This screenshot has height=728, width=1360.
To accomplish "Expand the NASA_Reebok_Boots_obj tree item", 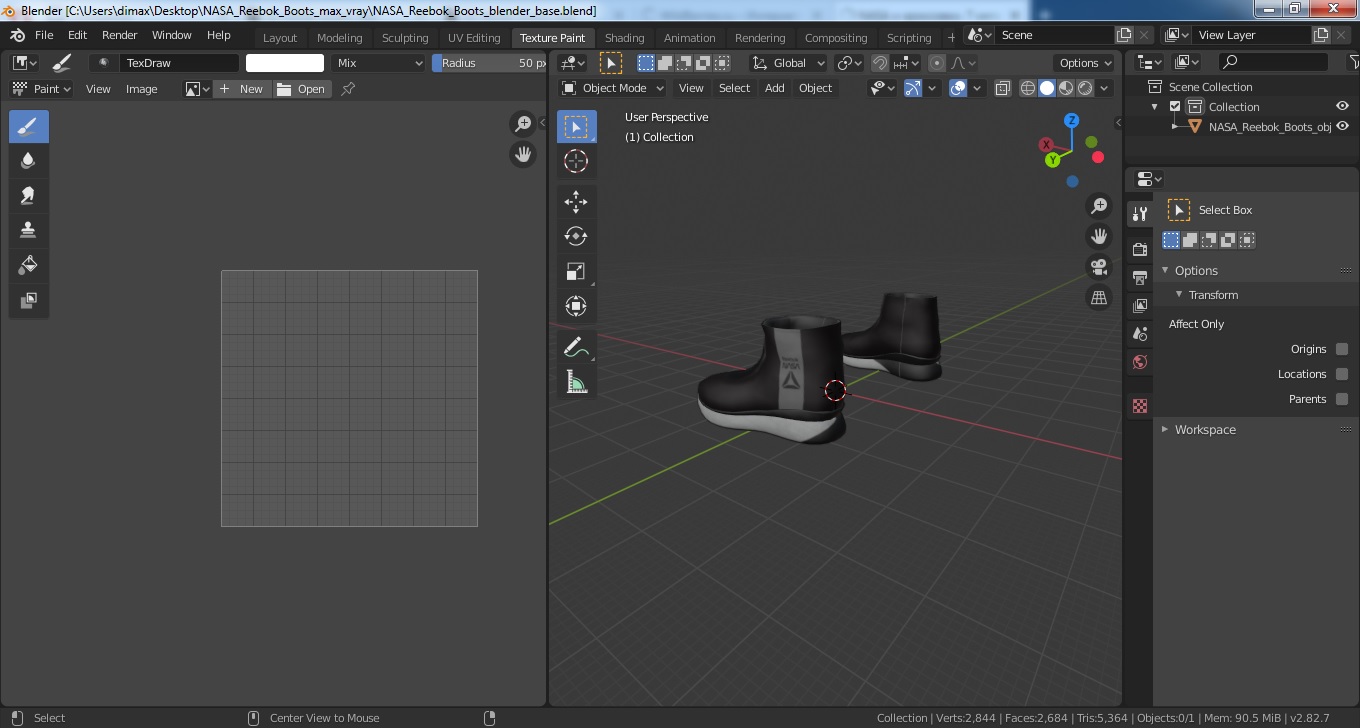I will (x=1176, y=127).
